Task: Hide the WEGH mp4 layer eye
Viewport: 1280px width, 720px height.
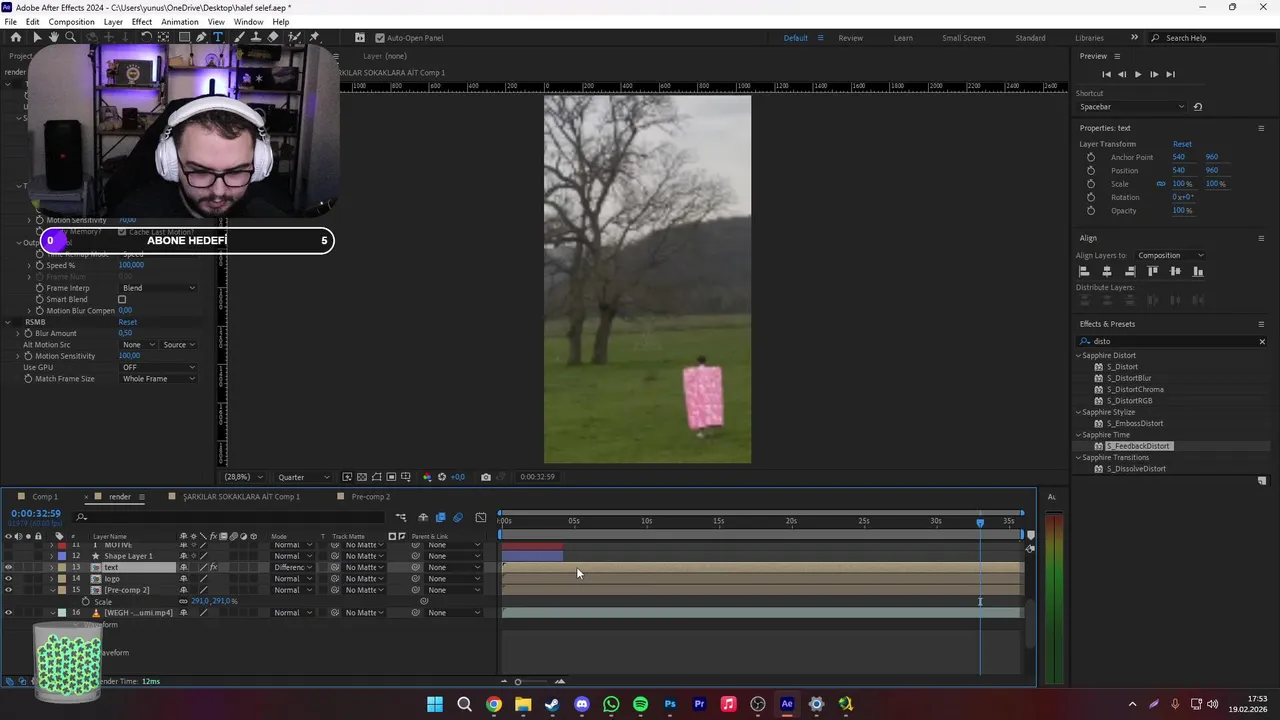Action: click(9, 613)
